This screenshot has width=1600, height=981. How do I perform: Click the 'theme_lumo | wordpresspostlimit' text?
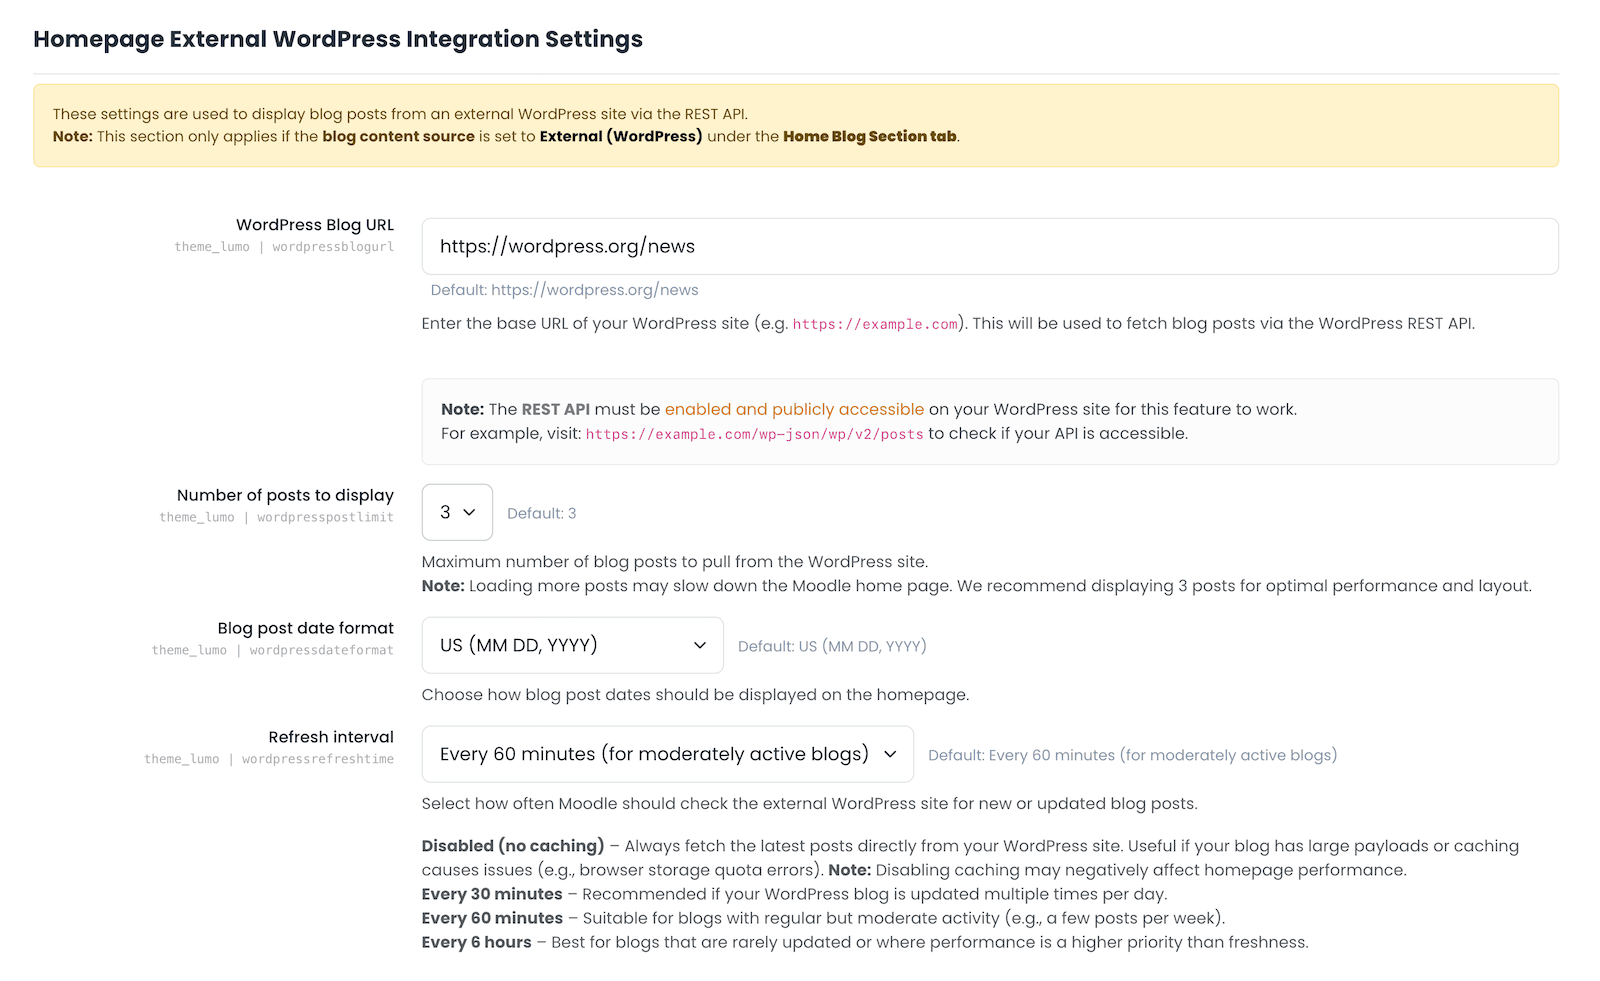[x=277, y=517]
